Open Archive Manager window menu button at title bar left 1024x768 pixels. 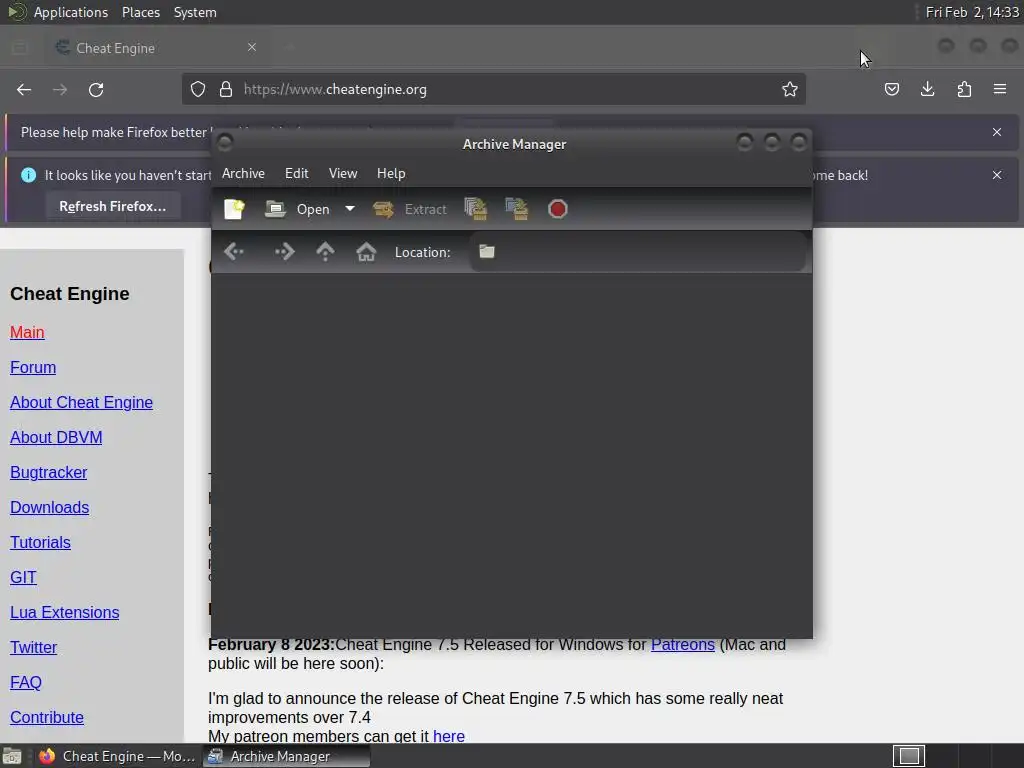[x=225, y=142]
